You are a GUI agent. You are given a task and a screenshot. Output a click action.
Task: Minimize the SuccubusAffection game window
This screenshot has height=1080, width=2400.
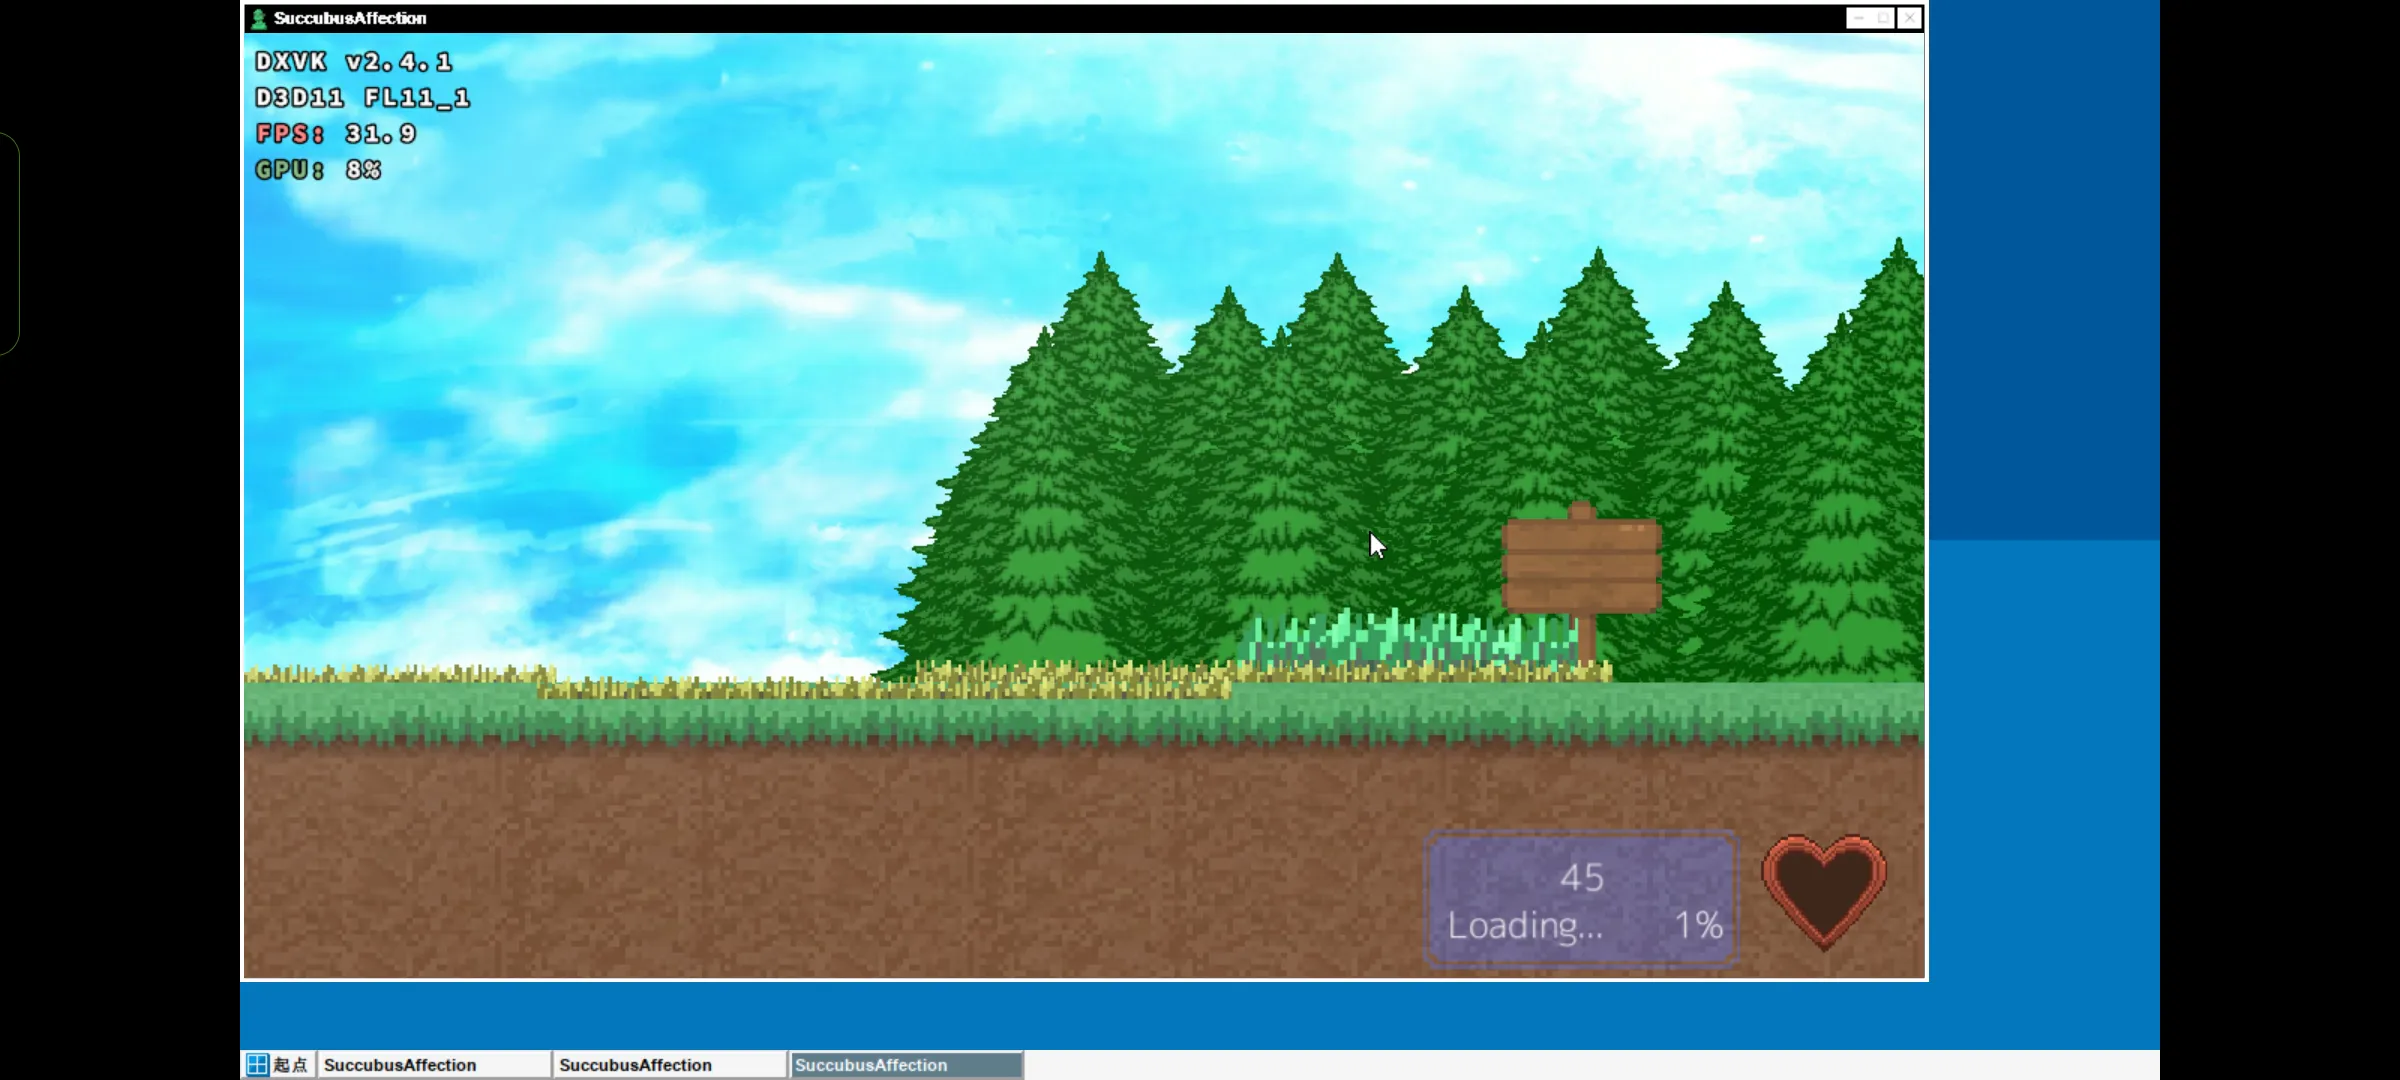(x=1859, y=18)
